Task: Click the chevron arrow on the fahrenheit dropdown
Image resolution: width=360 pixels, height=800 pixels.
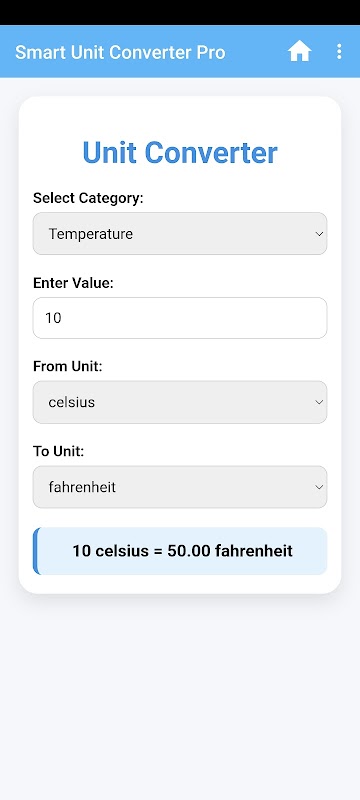Action: click(319, 487)
